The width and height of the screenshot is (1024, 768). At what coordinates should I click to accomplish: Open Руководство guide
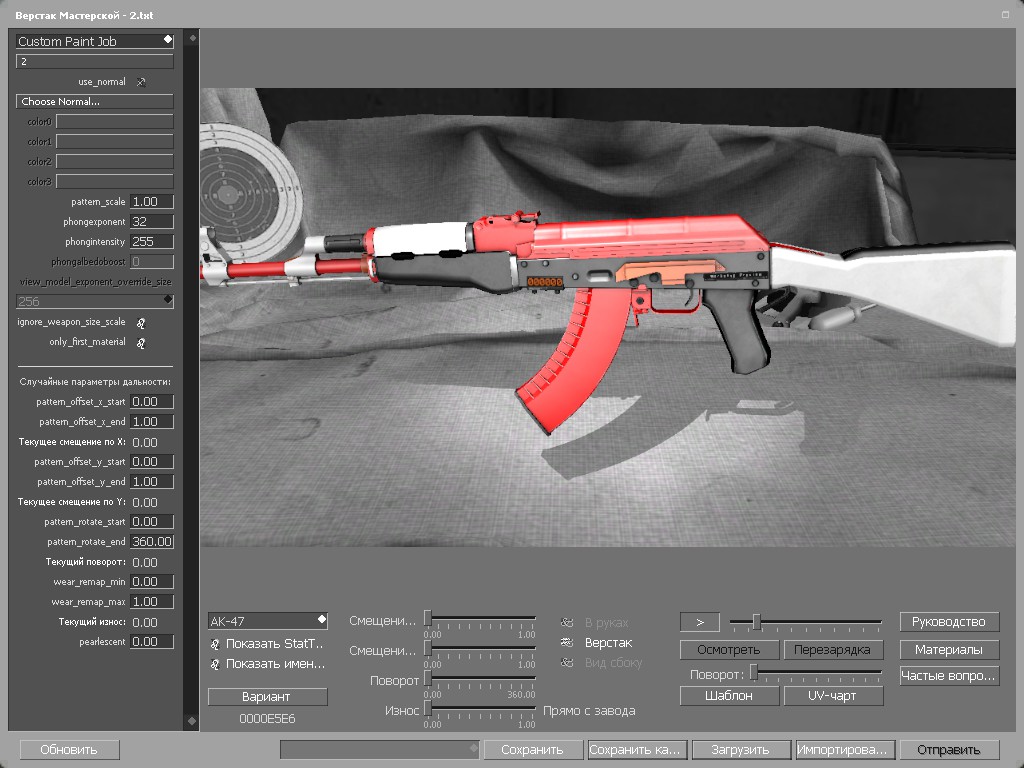(950, 622)
